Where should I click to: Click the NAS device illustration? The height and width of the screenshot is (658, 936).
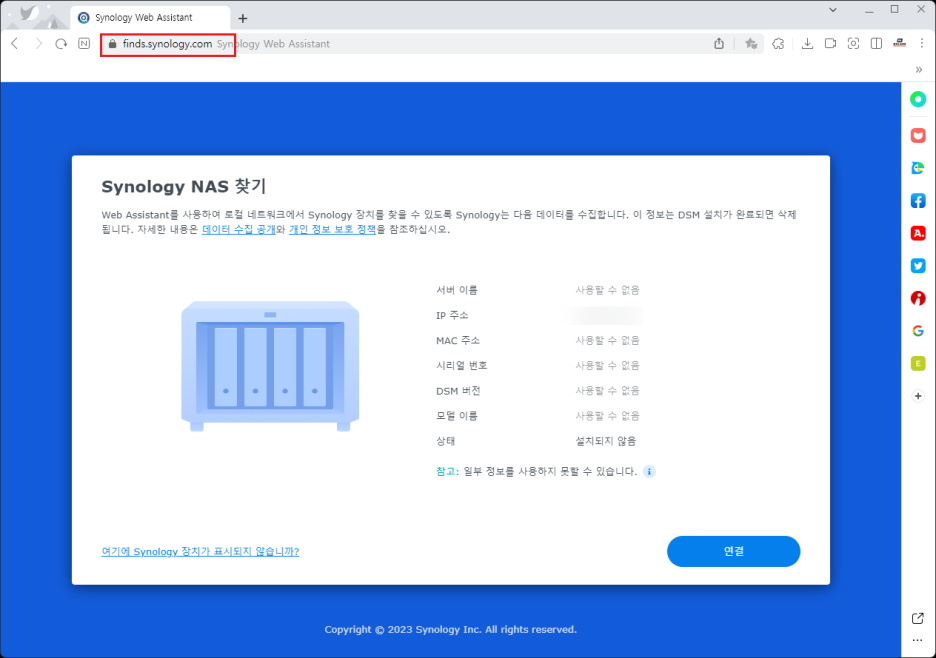[x=270, y=365]
